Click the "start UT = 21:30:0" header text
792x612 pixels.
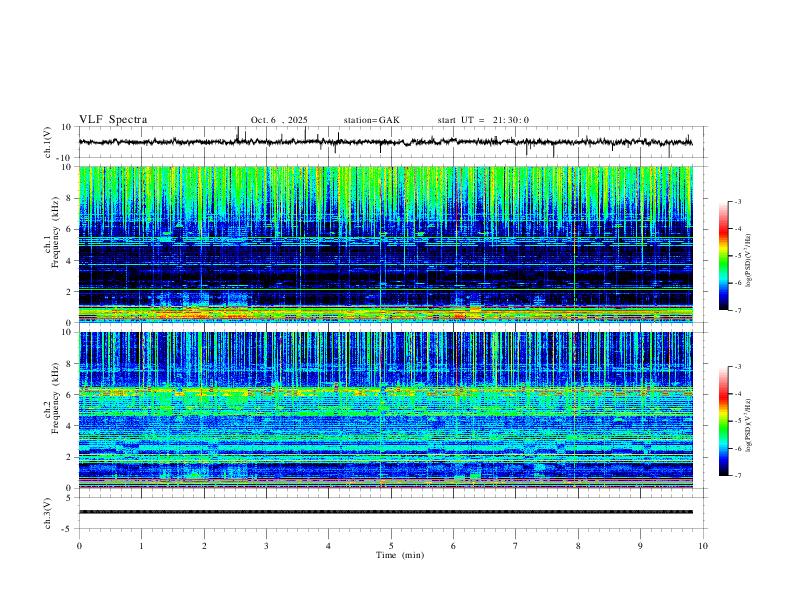(483, 120)
